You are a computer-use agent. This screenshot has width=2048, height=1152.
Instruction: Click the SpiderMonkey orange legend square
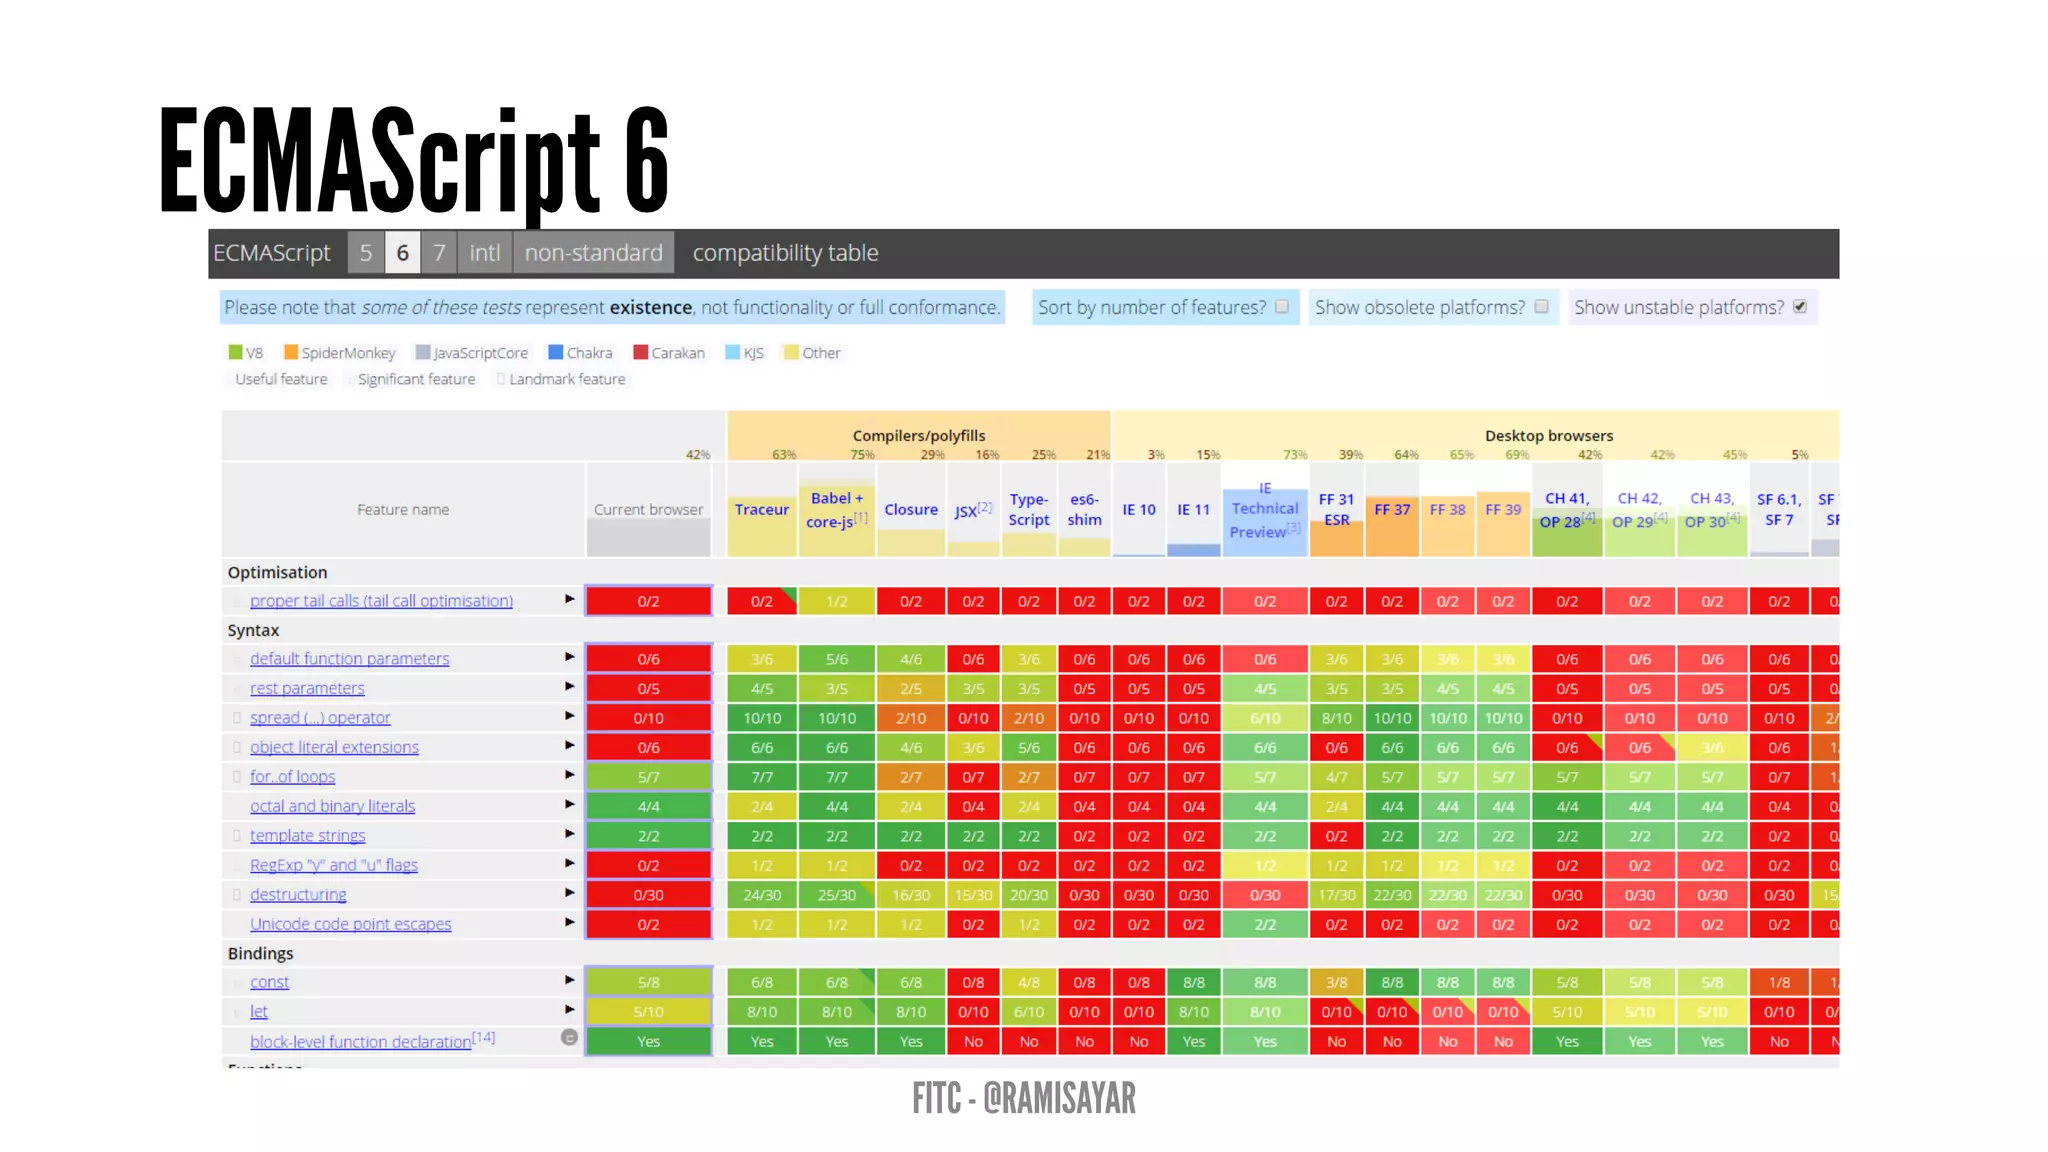click(x=291, y=352)
